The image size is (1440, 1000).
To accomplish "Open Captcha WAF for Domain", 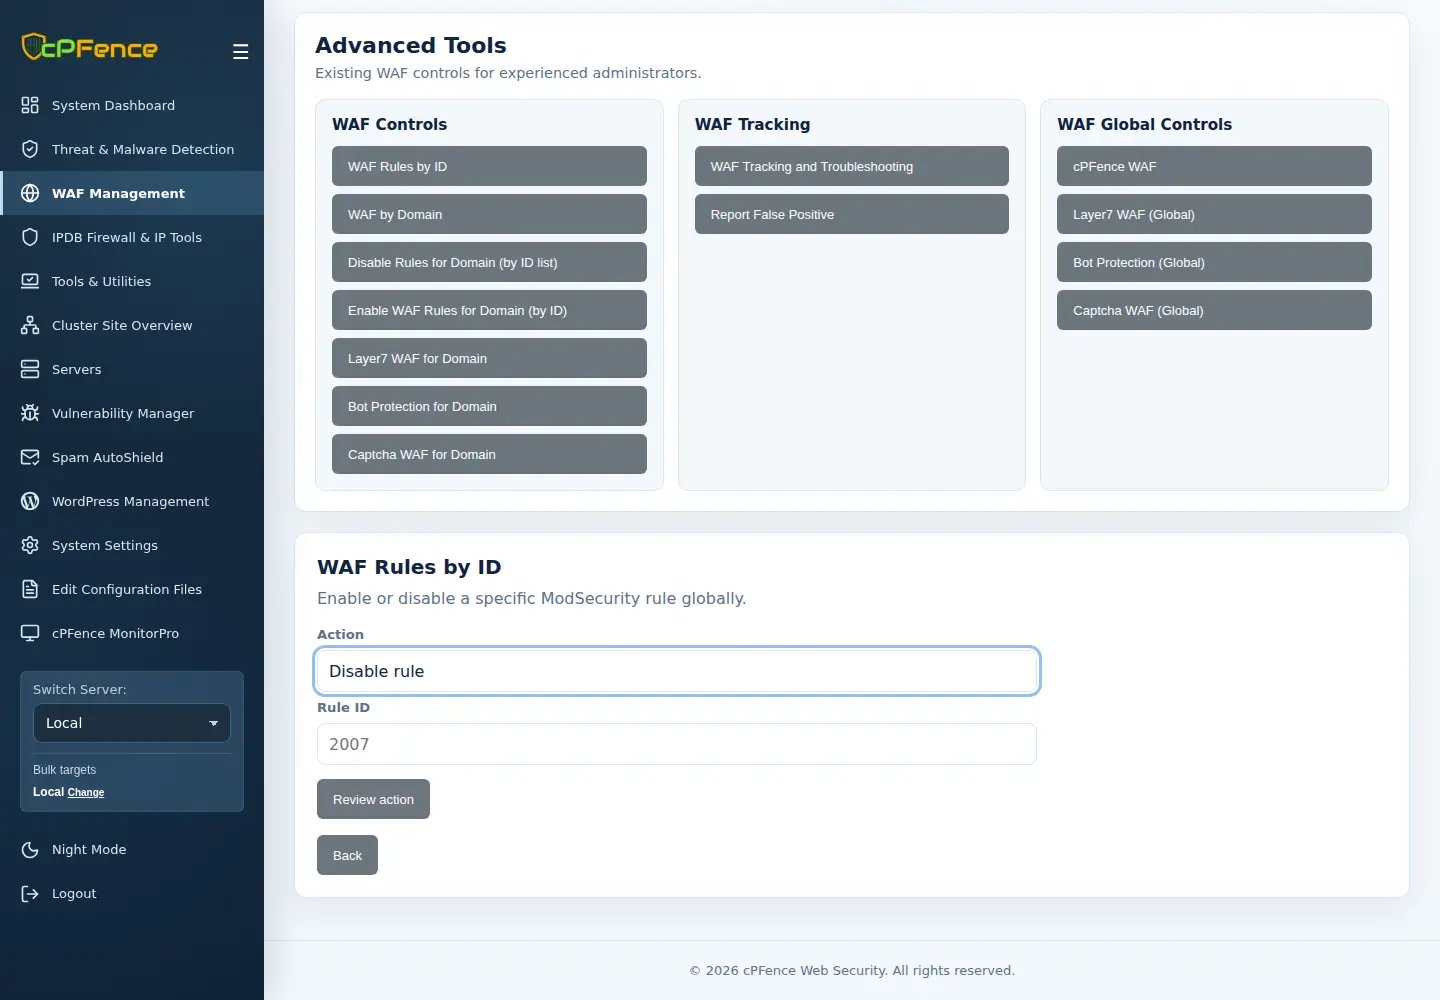I will point(489,454).
